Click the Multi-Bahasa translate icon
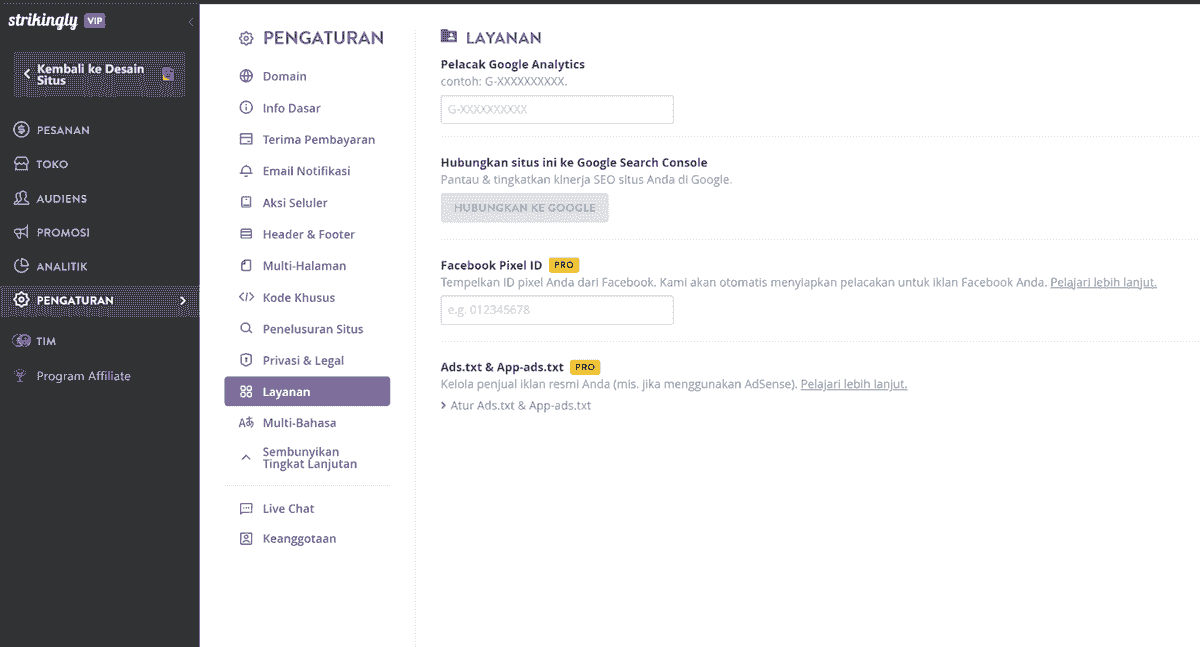 pyautogui.click(x=246, y=423)
